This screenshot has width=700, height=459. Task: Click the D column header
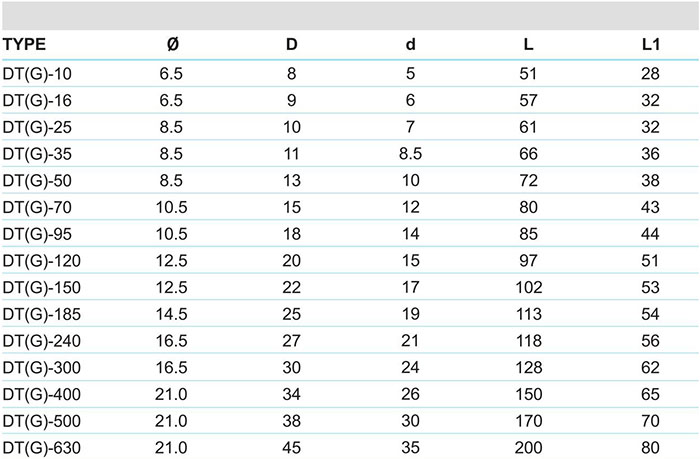tap(292, 44)
